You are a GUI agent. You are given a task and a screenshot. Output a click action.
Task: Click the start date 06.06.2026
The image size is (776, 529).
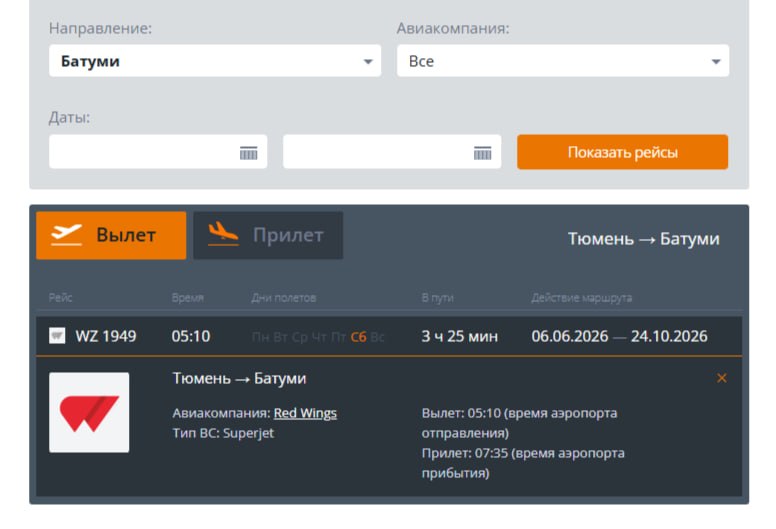point(570,337)
